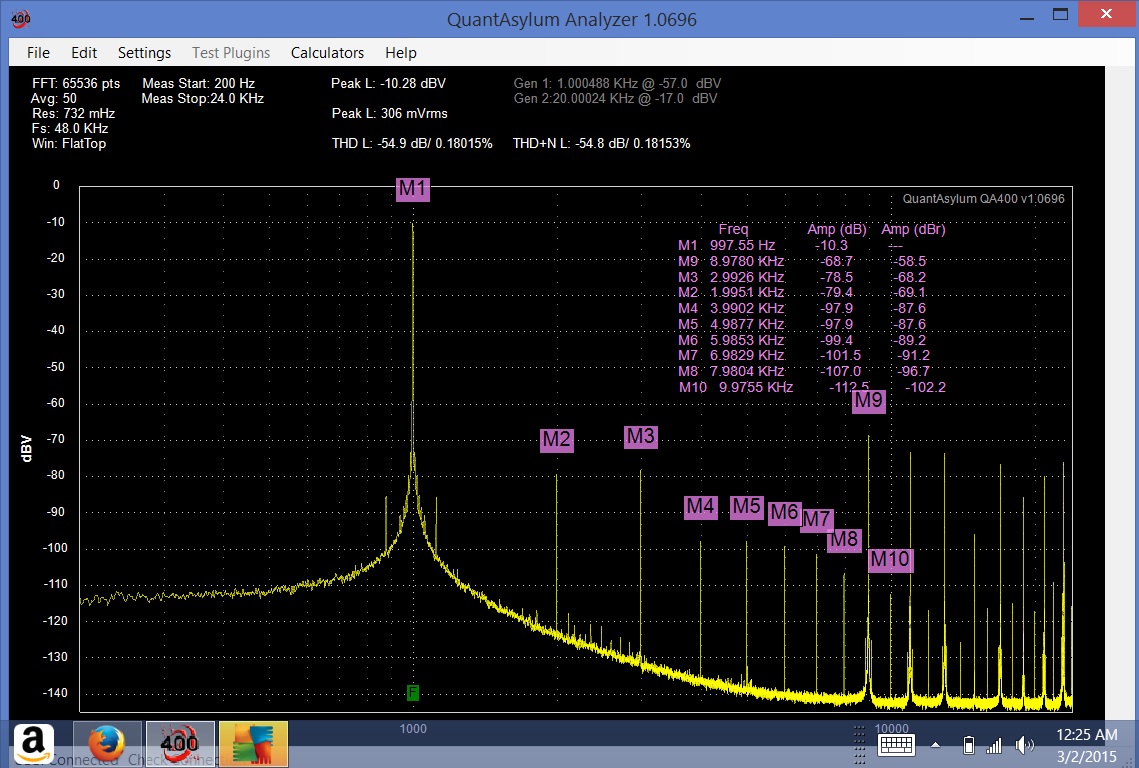Click the M2 1.9951 KHz table row
1139x768 pixels.
[802, 293]
